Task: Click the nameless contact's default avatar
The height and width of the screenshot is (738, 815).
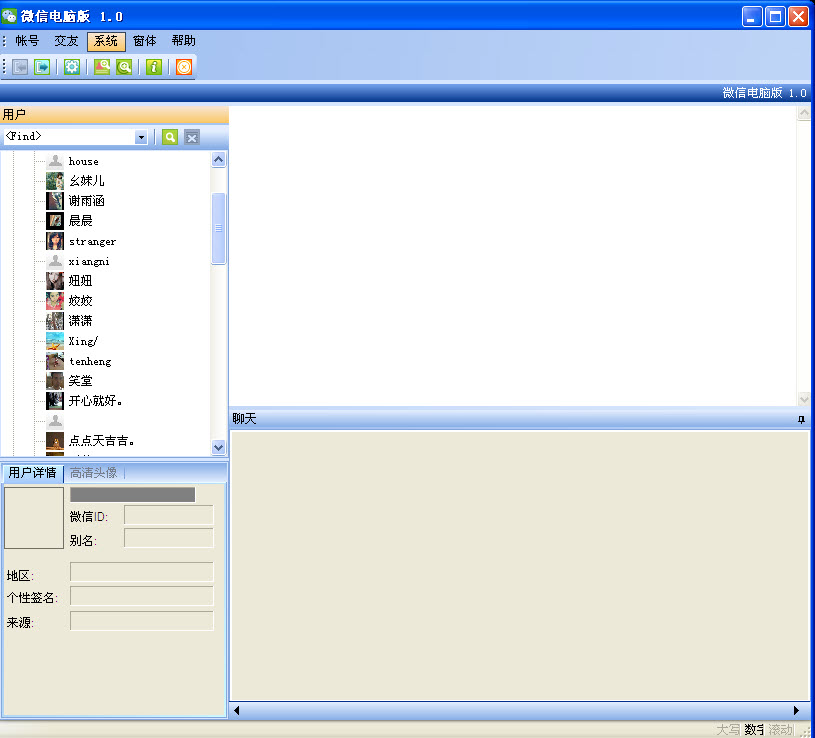Action: click(x=55, y=421)
